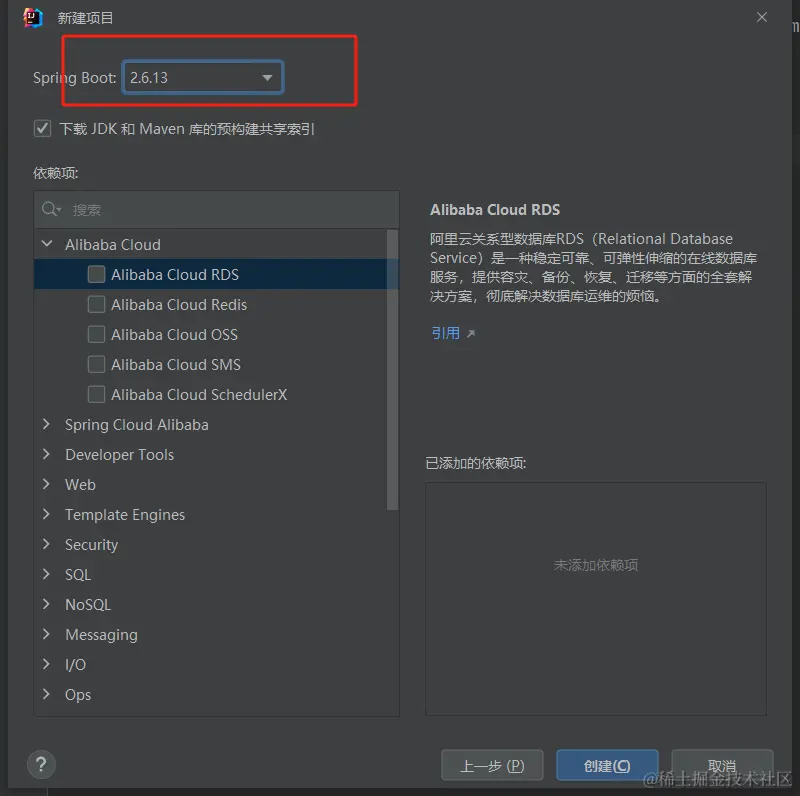Open the Spring Boot version dropdown
The image size is (800, 796).
203,77
